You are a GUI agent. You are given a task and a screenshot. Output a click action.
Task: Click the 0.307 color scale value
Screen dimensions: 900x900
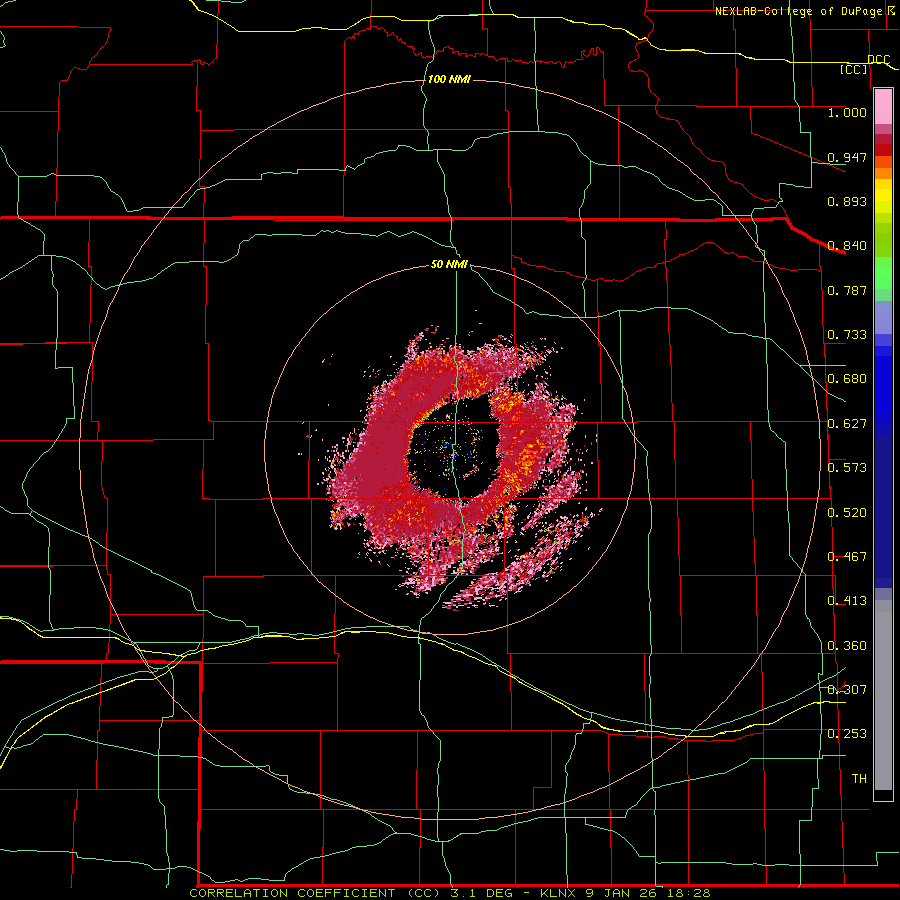click(x=847, y=690)
